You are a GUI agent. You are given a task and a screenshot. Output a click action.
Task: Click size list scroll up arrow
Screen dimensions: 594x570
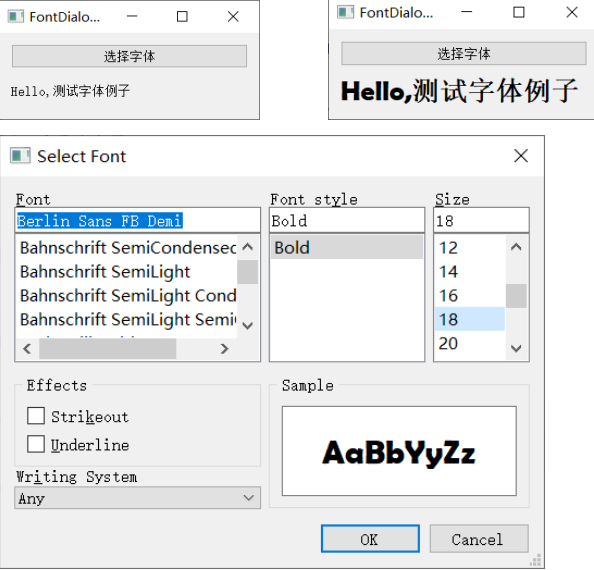[516, 247]
